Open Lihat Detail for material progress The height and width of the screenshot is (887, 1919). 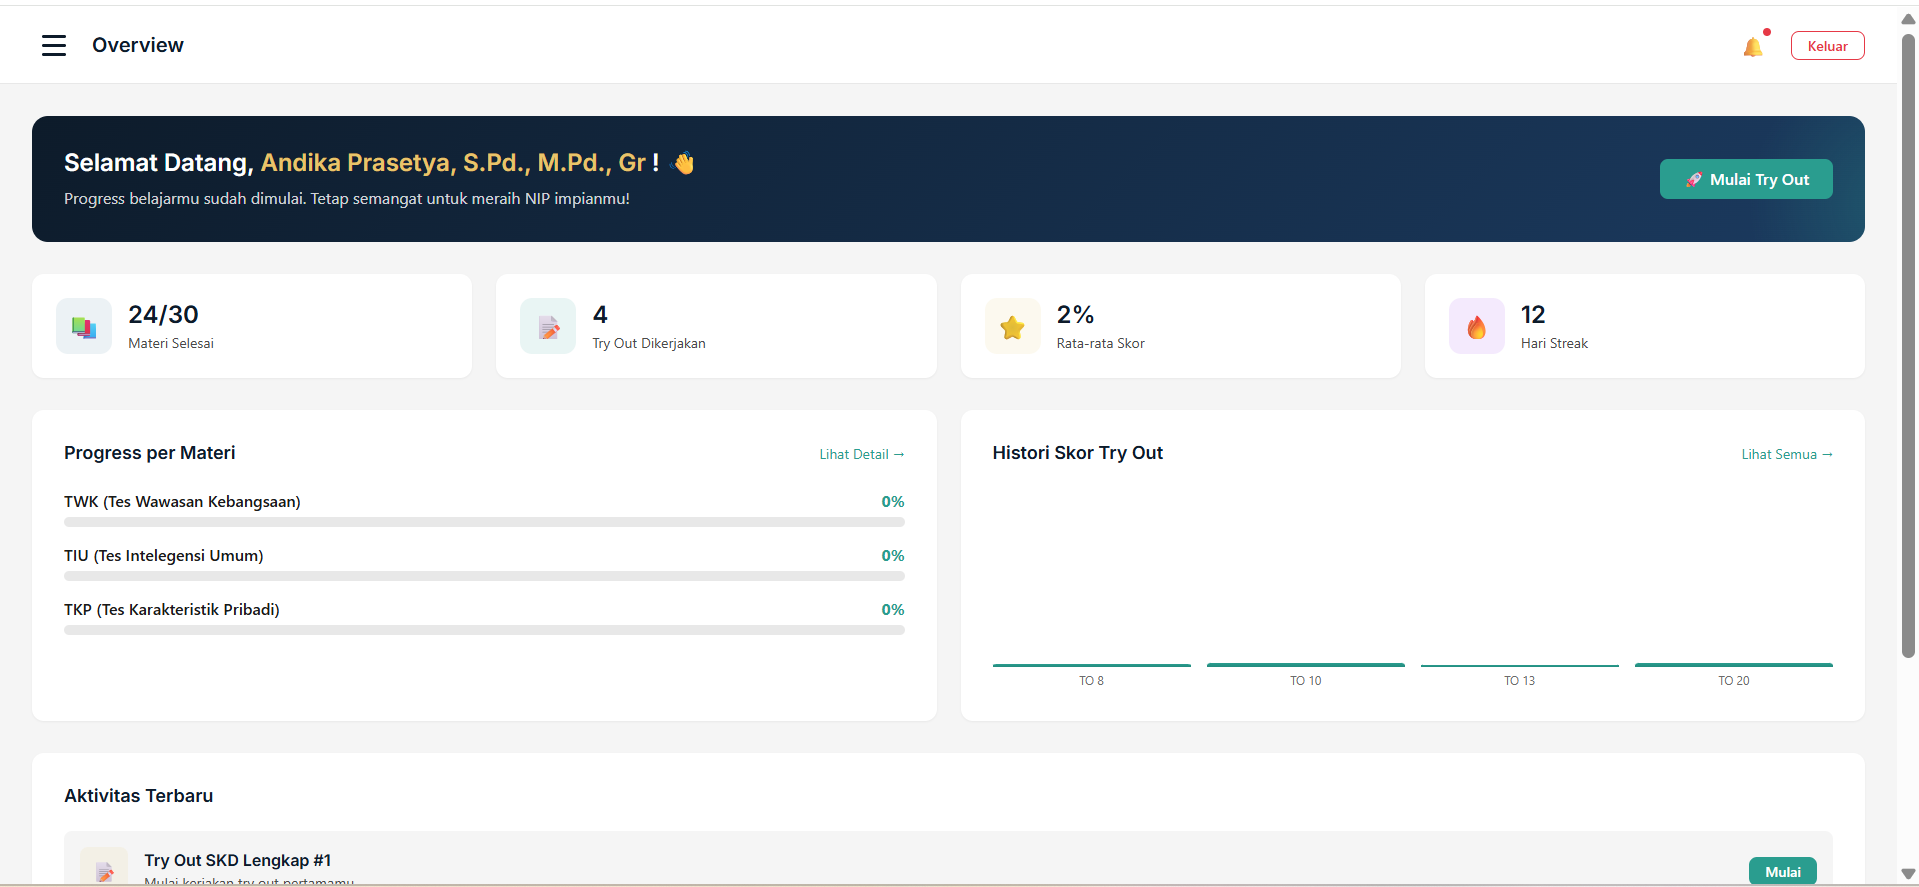(861, 454)
